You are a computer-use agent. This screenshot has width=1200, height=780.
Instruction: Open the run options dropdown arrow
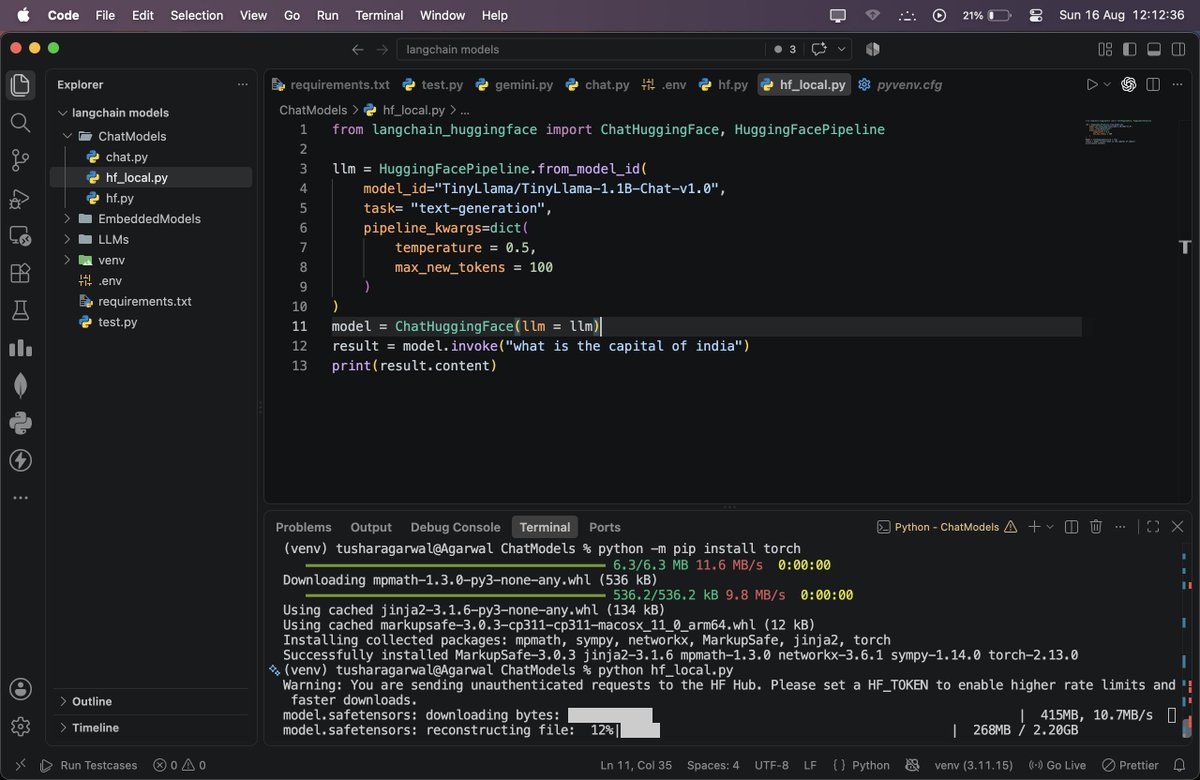1108,85
